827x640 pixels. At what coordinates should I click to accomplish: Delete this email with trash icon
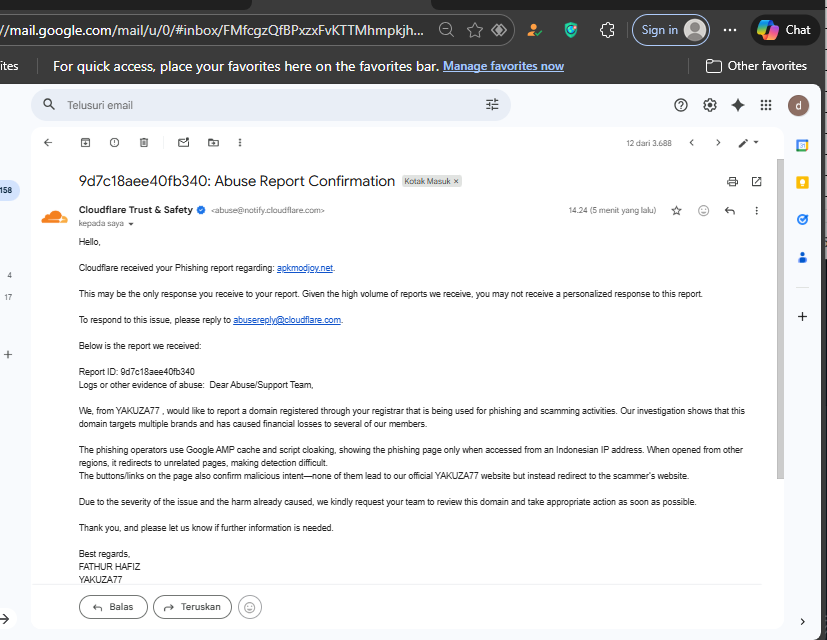tap(144, 142)
